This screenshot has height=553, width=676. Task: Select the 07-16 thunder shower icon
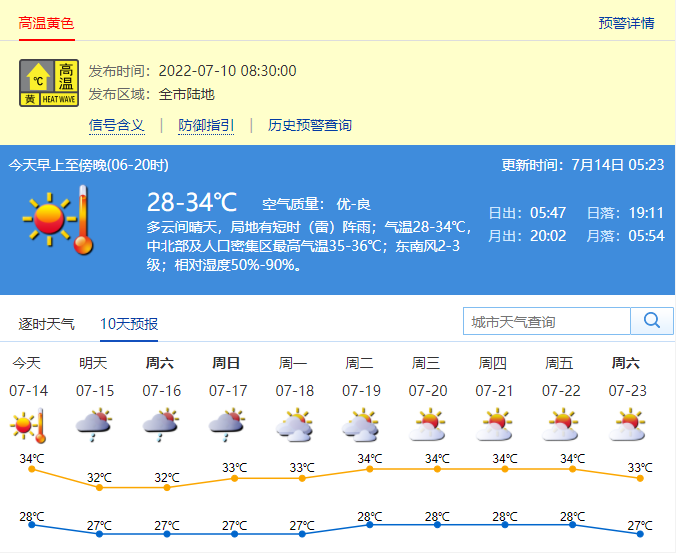coord(161,425)
